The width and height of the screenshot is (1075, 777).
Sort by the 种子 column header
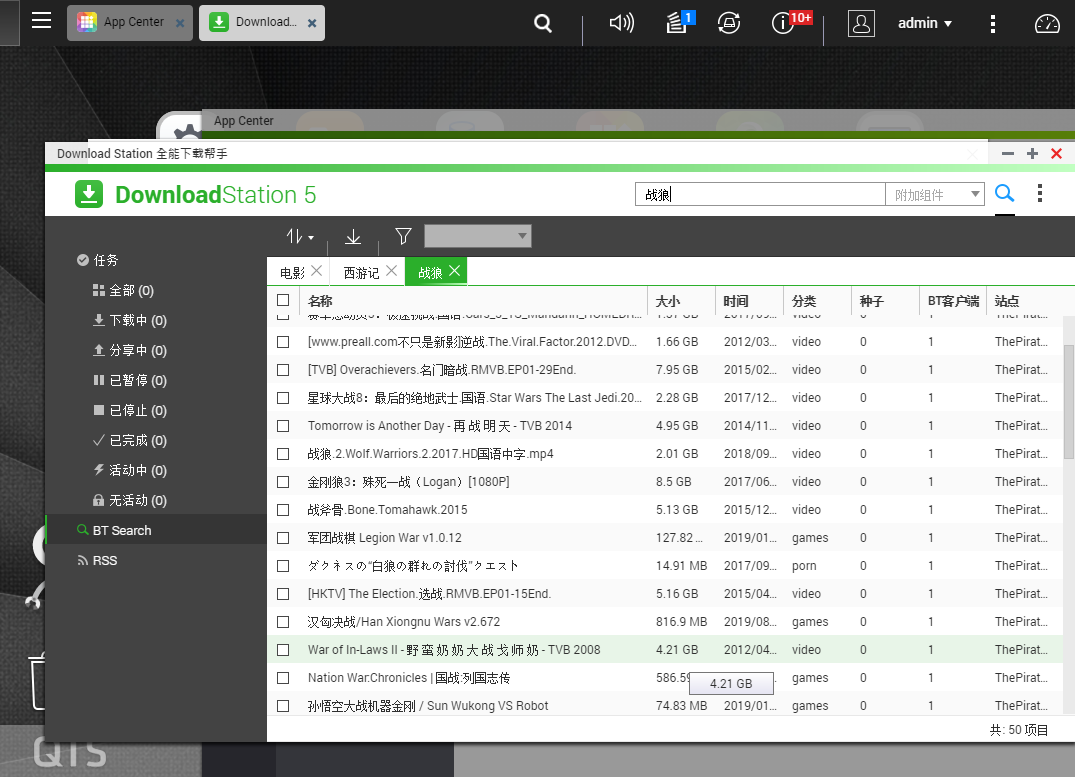885,300
